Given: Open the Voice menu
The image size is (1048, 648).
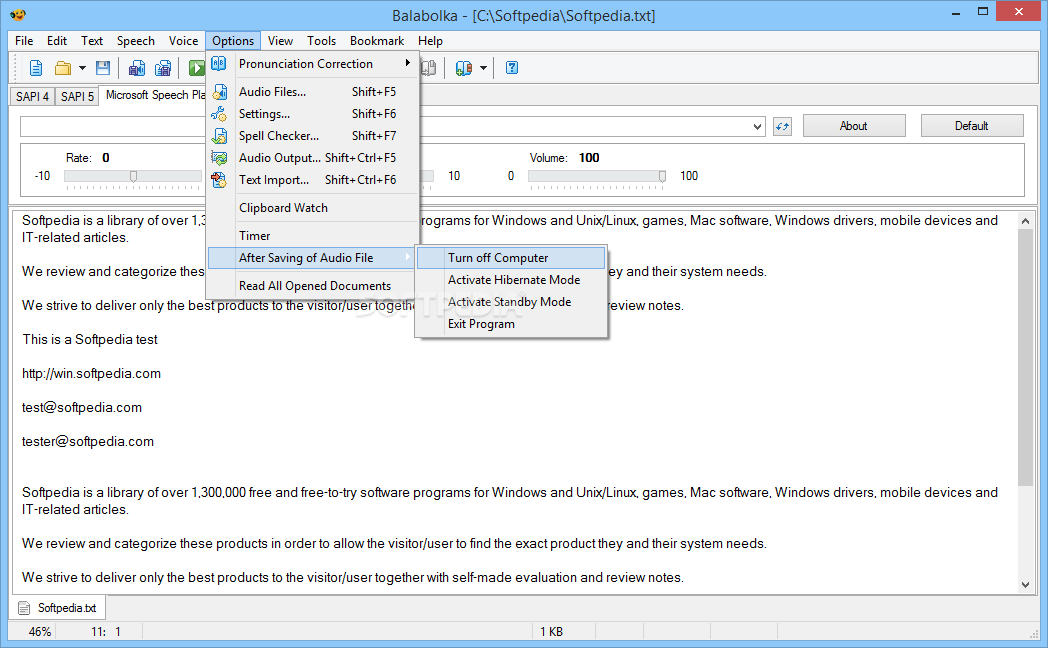Looking at the screenshot, I should click(x=183, y=41).
